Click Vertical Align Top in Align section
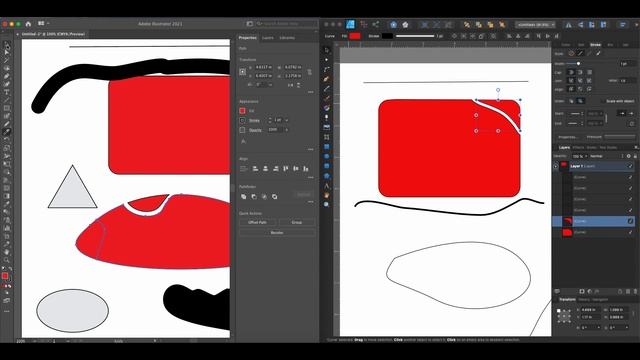The width and height of the screenshot is (640, 360). tap(286, 169)
